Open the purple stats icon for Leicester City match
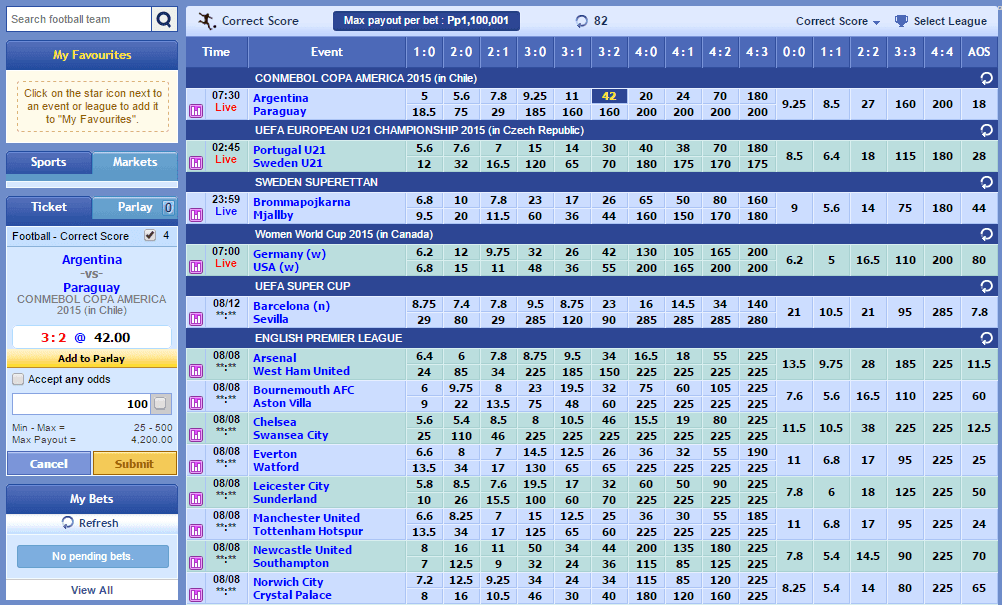The height and width of the screenshot is (605, 1002). pyautogui.click(x=196, y=499)
